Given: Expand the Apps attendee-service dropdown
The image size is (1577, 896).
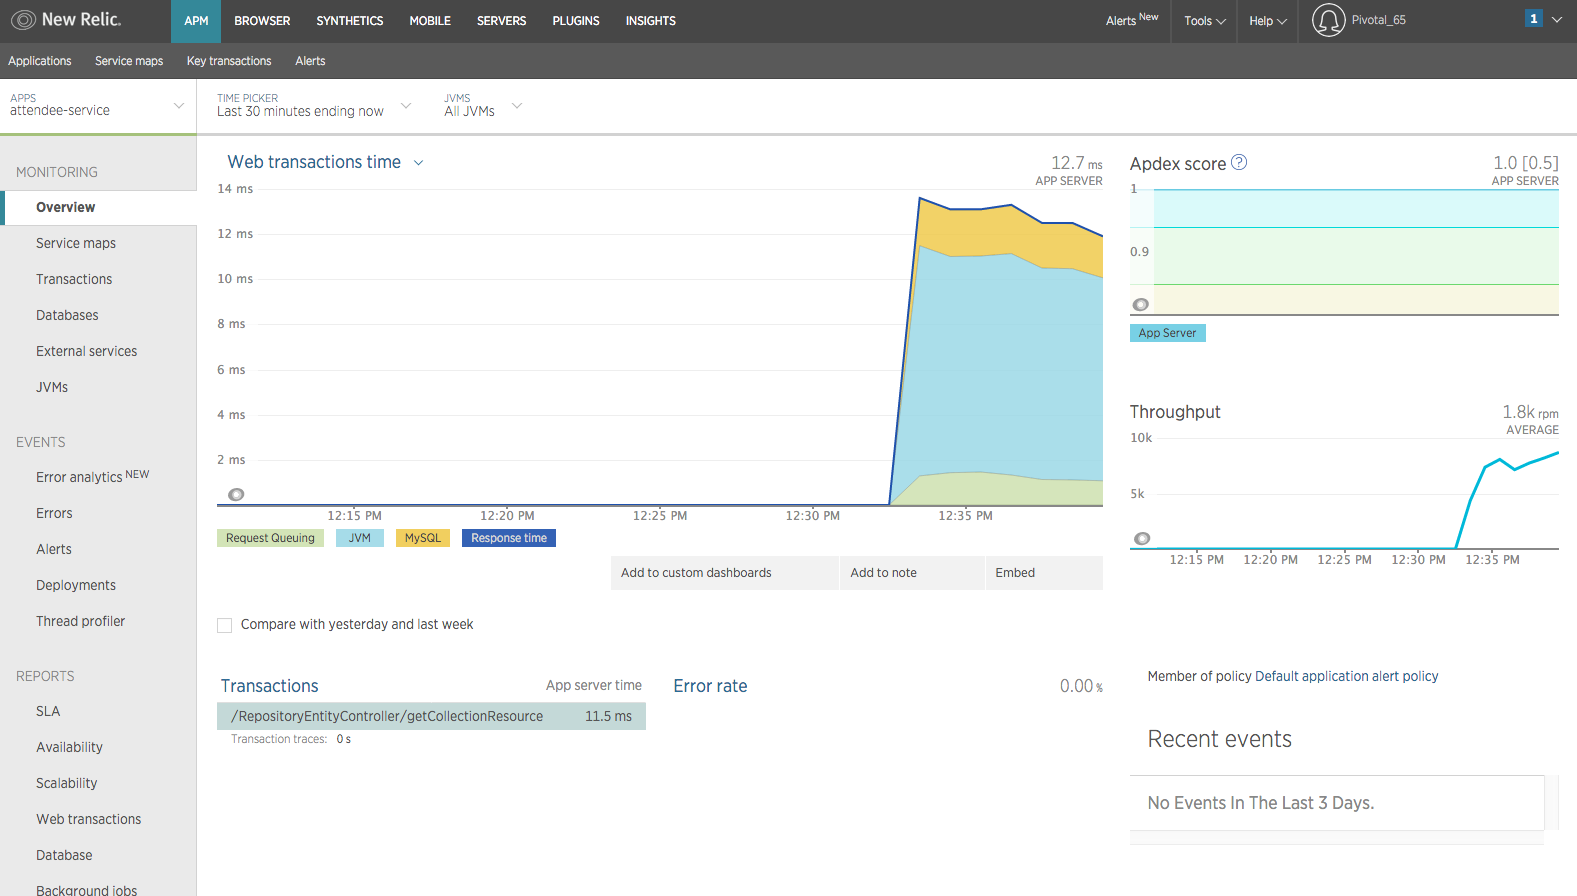Looking at the screenshot, I should [97, 105].
